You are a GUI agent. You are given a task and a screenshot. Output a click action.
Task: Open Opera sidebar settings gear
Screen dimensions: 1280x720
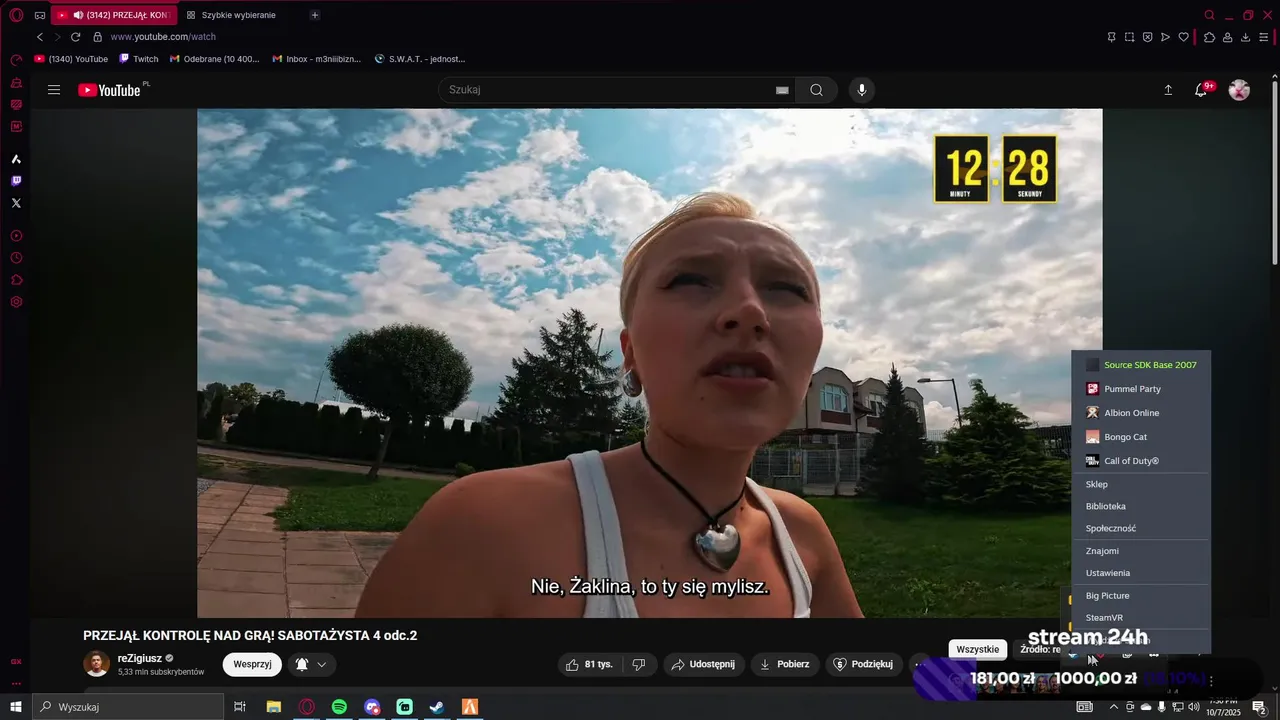click(16, 302)
